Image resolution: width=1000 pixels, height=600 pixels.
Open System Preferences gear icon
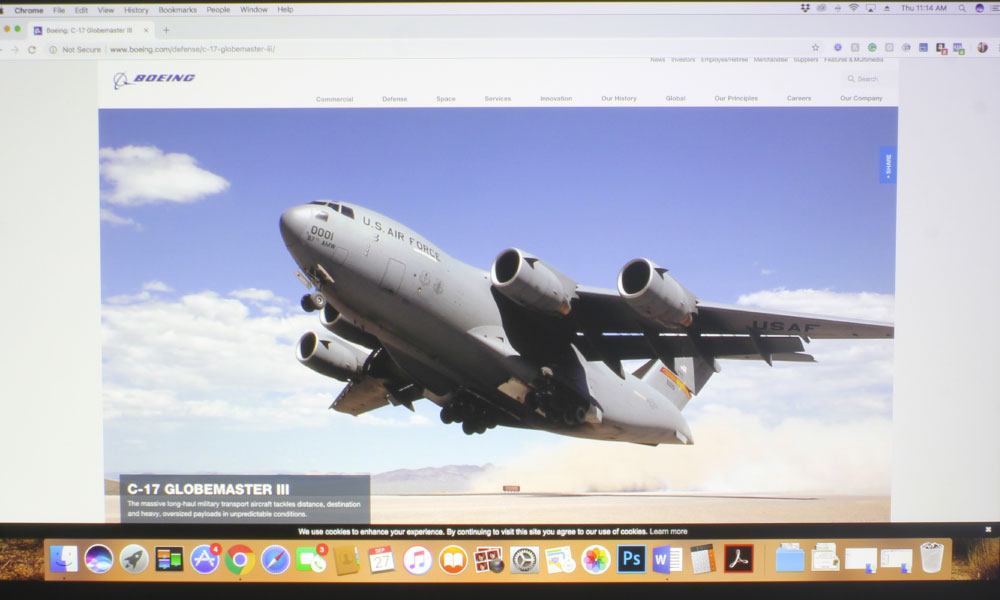pyautogui.click(x=524, y=560)
